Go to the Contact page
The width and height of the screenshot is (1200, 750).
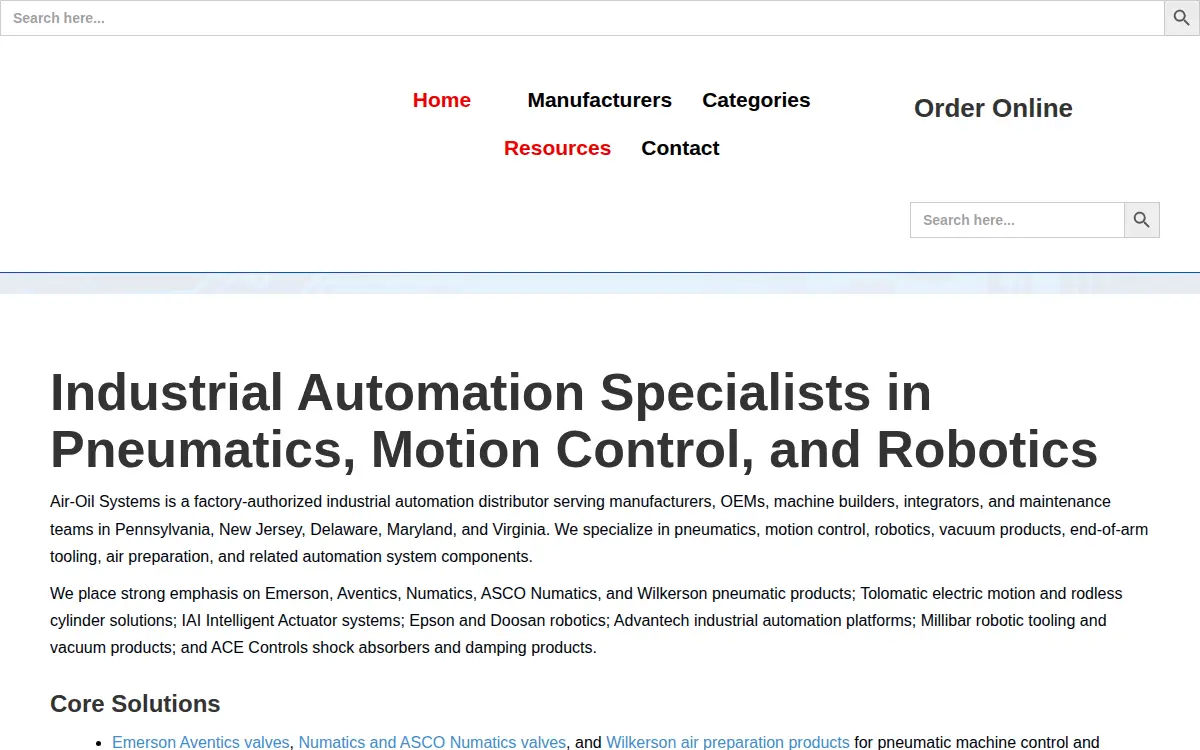tap(680, 148)
